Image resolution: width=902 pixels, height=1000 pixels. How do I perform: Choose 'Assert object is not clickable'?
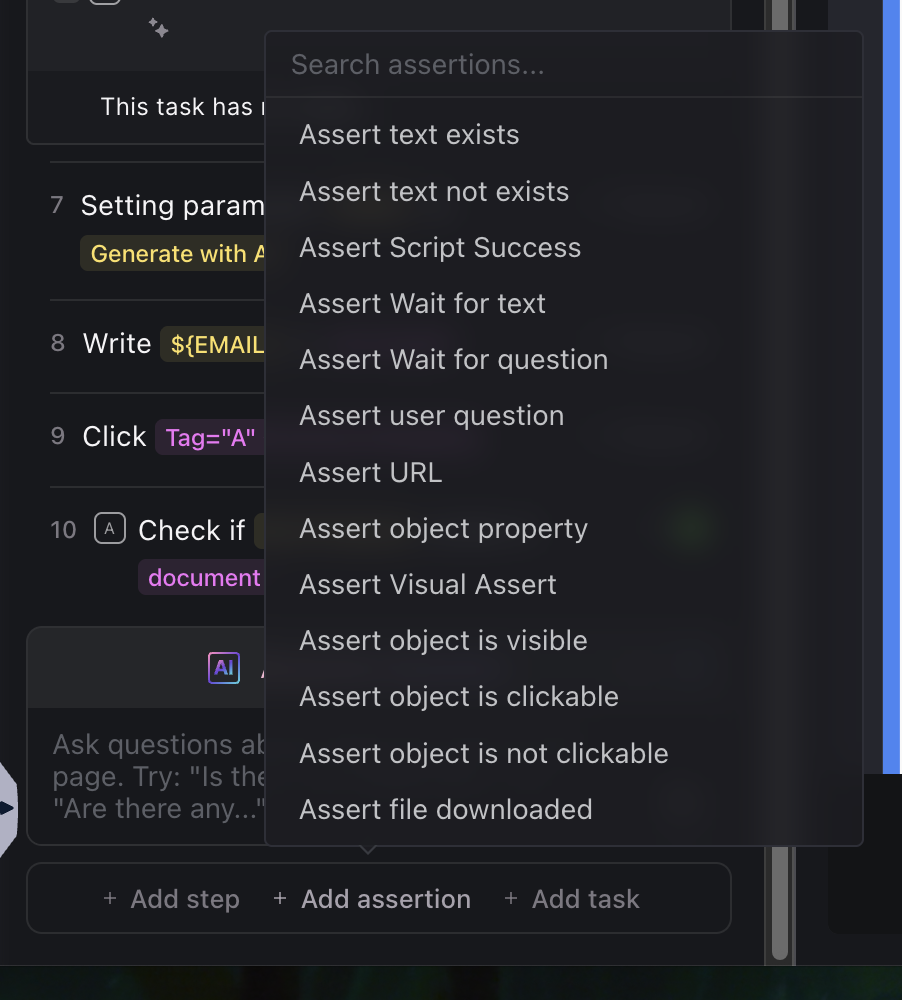pyautogui.click(x=483, y=753)
